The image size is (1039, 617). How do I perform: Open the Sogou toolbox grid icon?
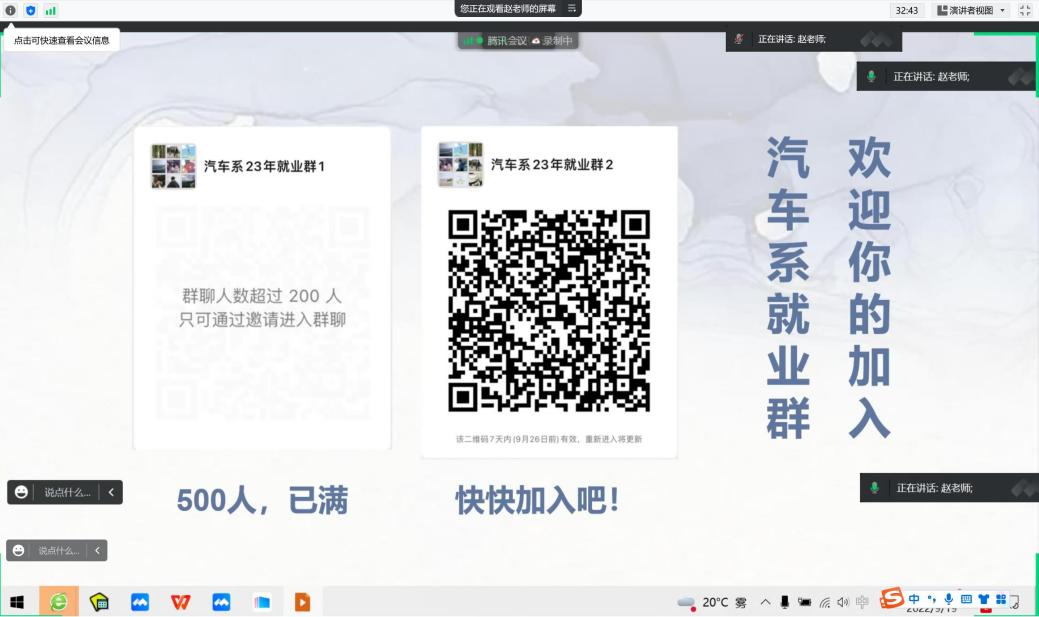click(1001, 599)
